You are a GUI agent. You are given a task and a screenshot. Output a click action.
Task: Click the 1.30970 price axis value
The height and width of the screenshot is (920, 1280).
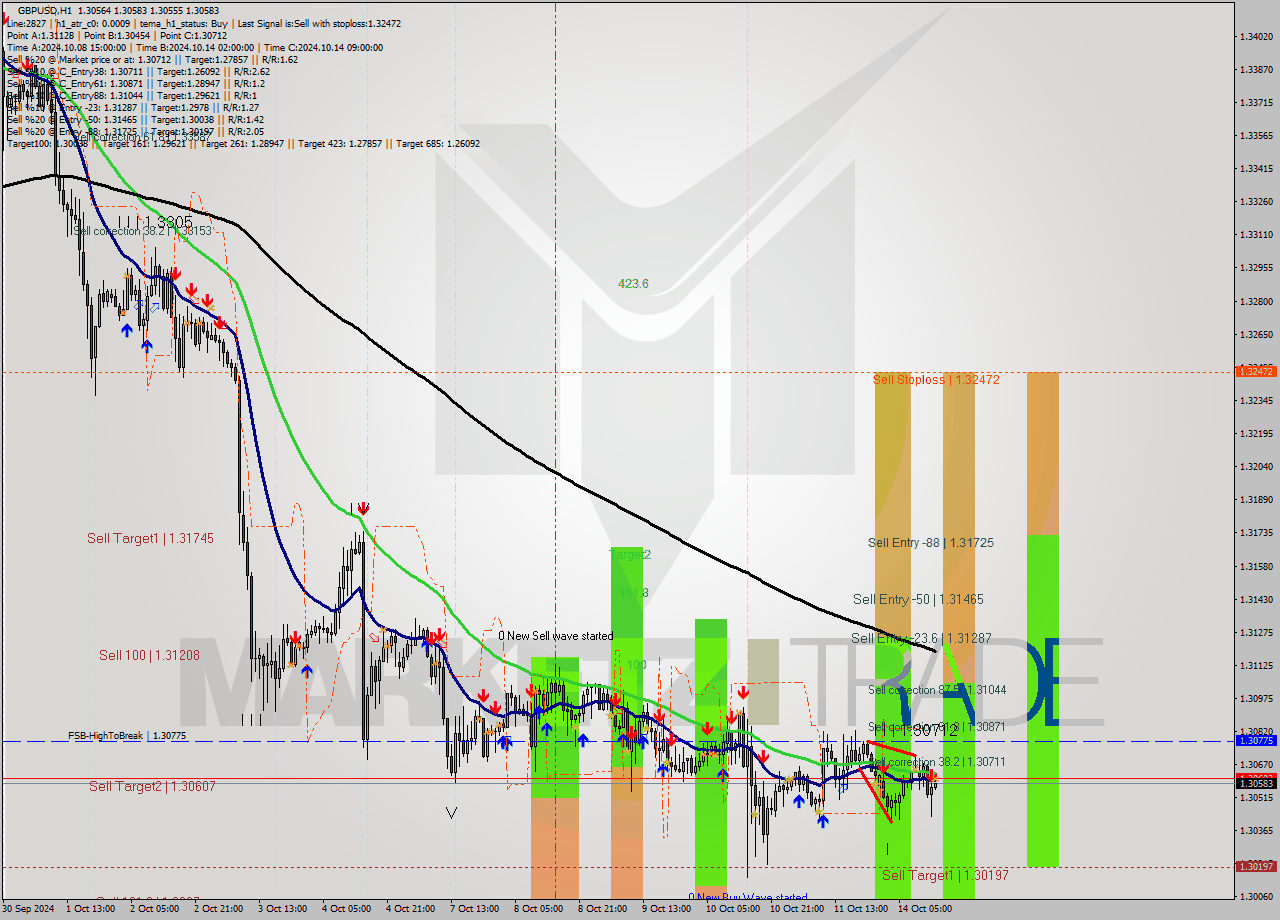click(1256, 699)
